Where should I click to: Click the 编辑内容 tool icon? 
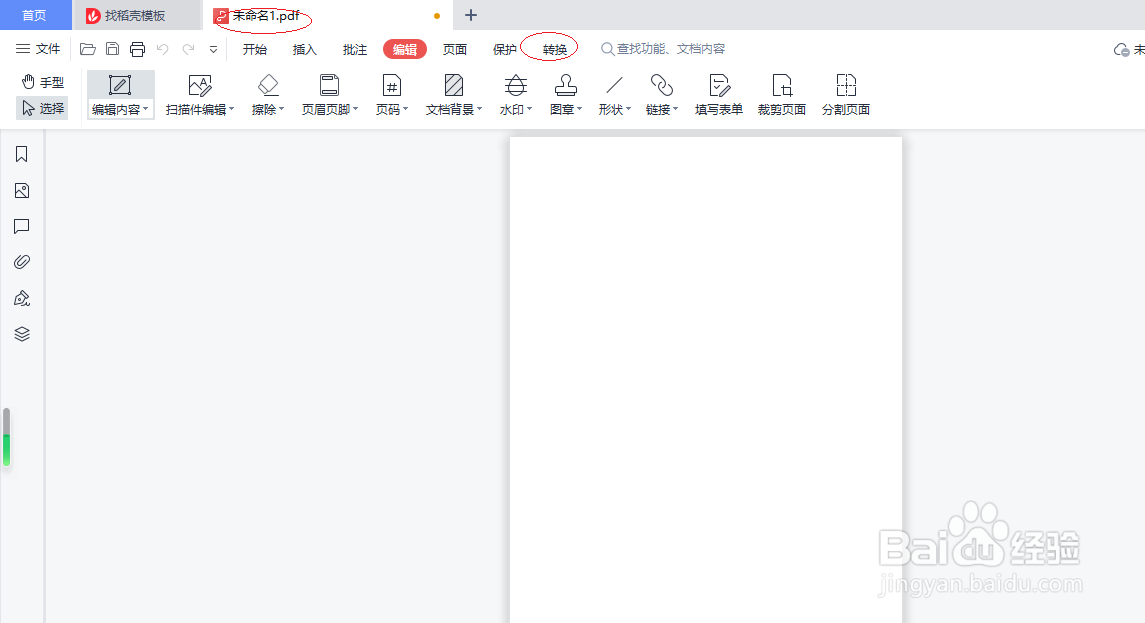(x=120, y=85)
